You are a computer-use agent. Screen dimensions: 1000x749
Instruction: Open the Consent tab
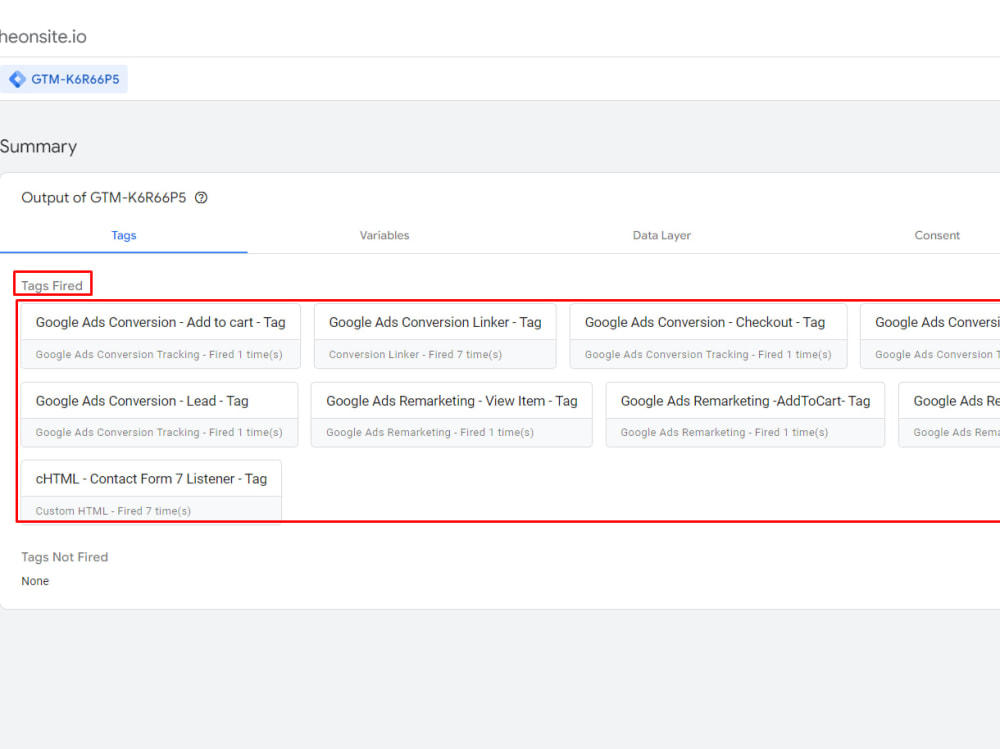[x=936, y=235]
